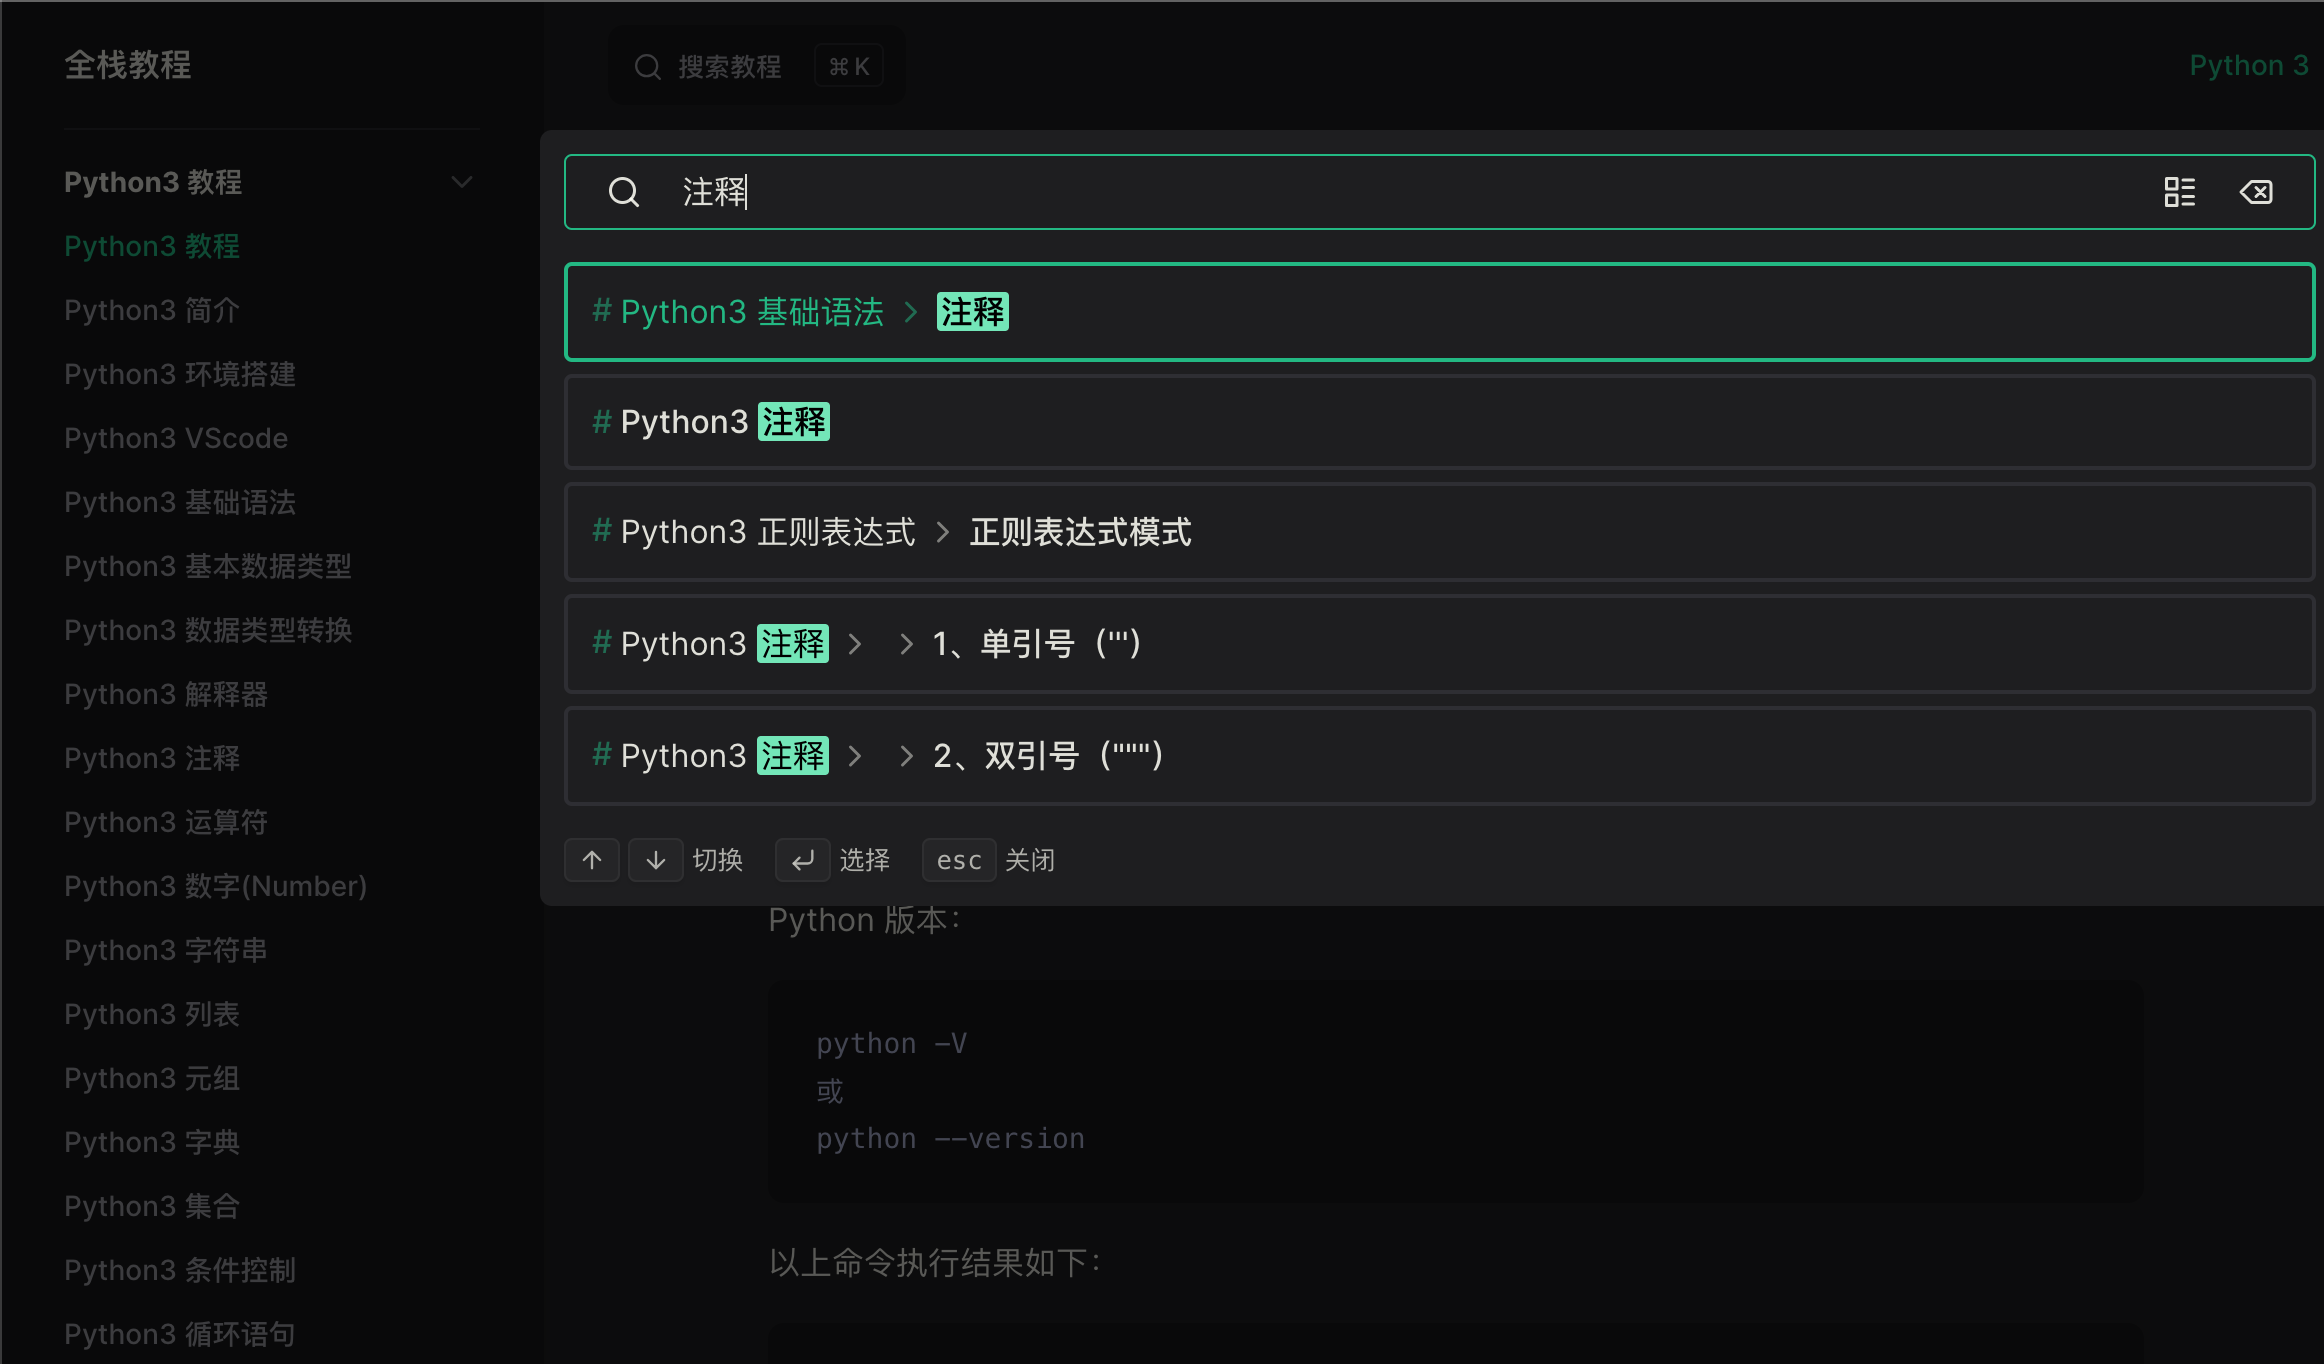Click the 全栈教程 site title
This screenshot has width=2324, height=1364.
[128, 66]
